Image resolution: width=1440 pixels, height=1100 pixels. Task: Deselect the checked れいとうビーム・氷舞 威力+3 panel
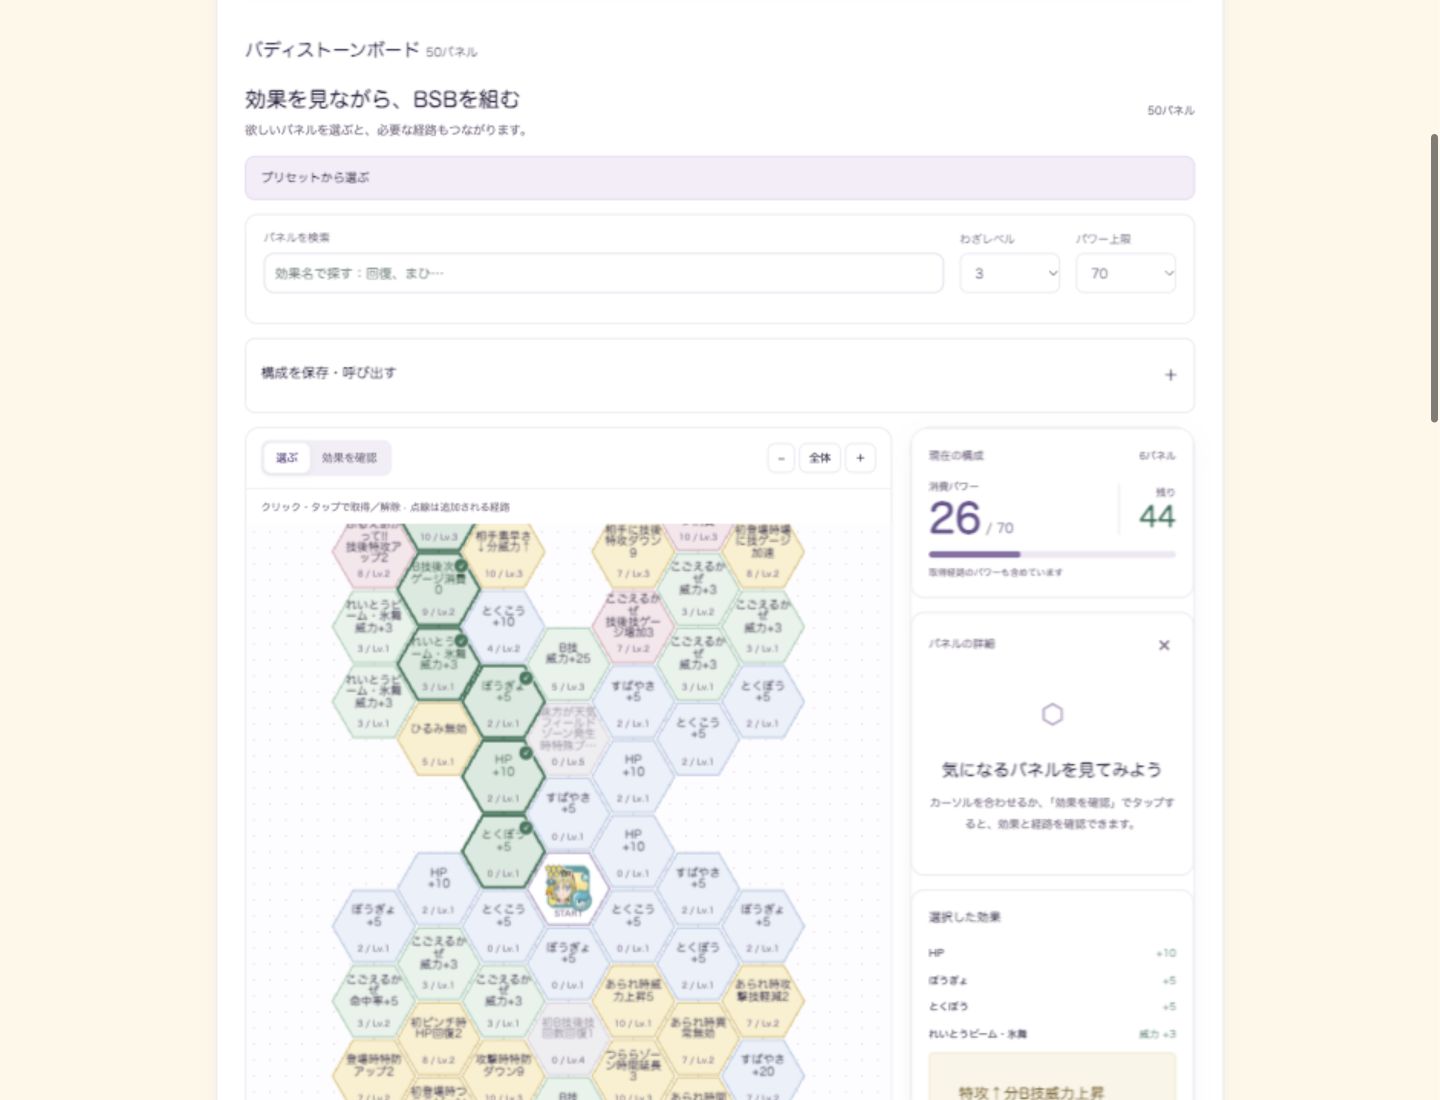438,666
